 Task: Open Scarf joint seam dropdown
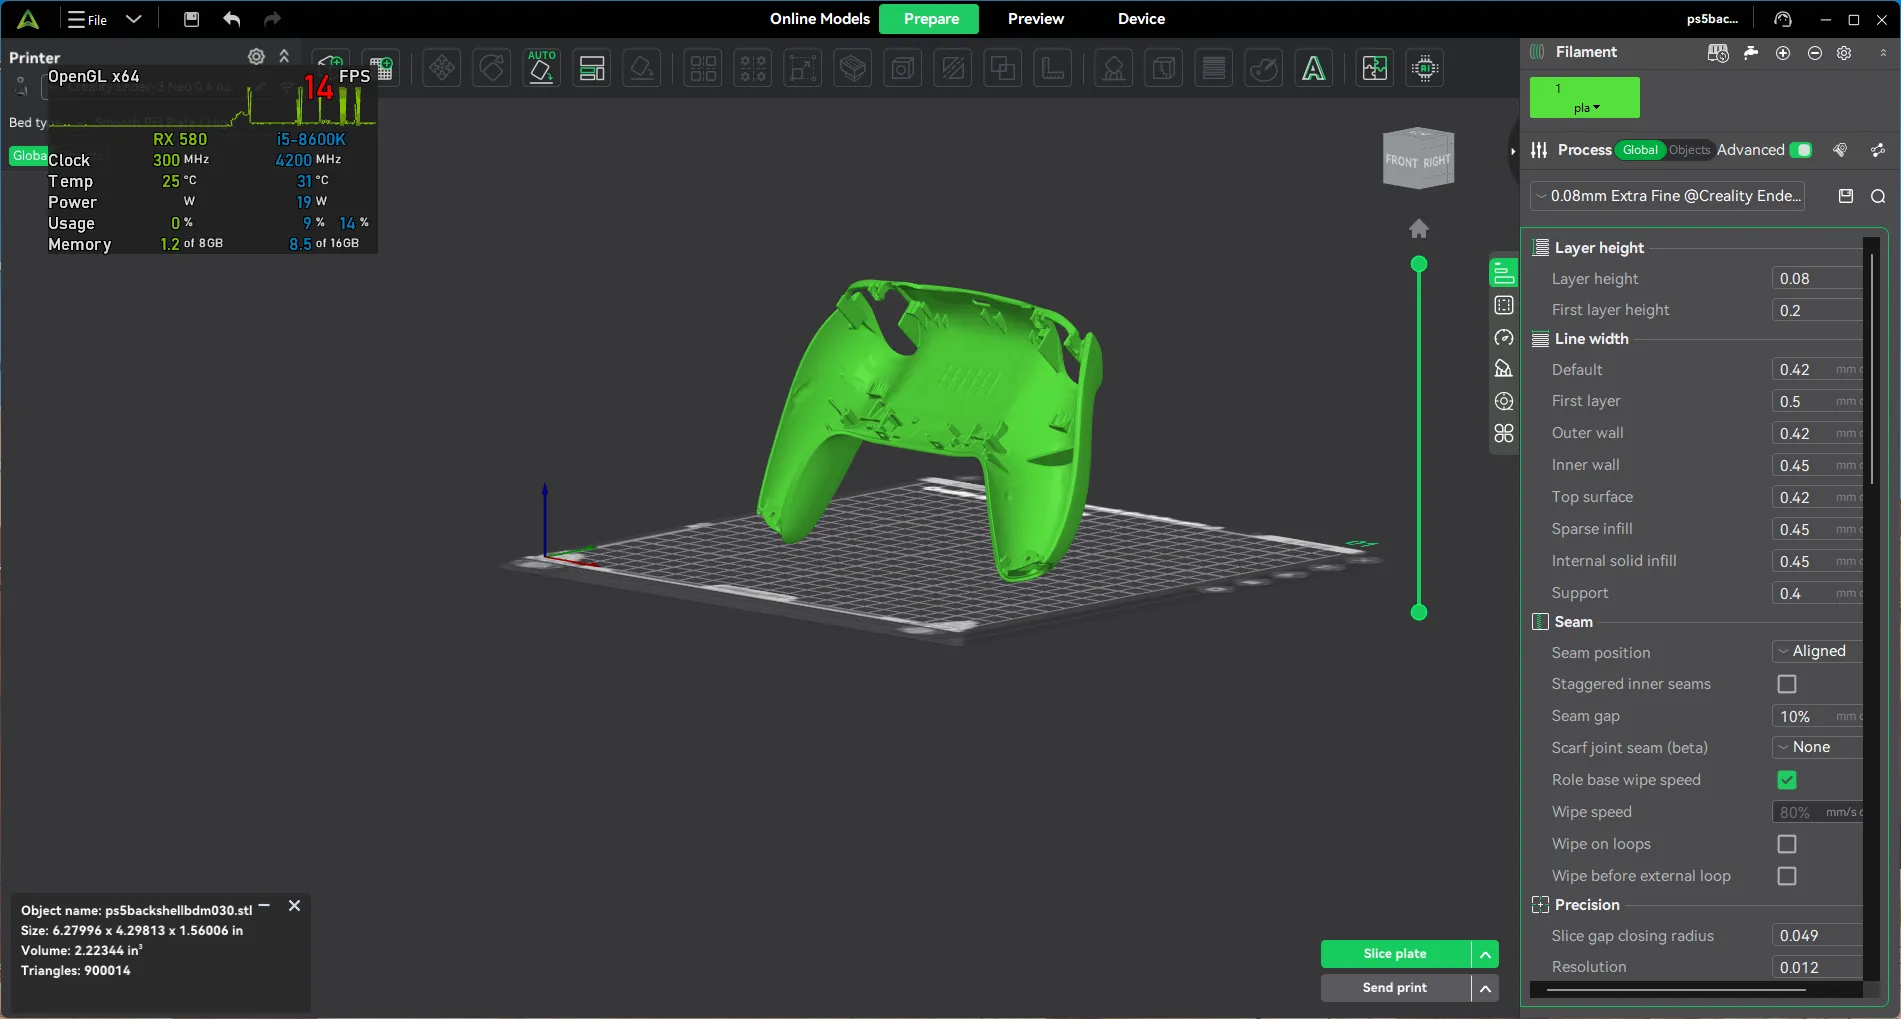point(1817,747)
